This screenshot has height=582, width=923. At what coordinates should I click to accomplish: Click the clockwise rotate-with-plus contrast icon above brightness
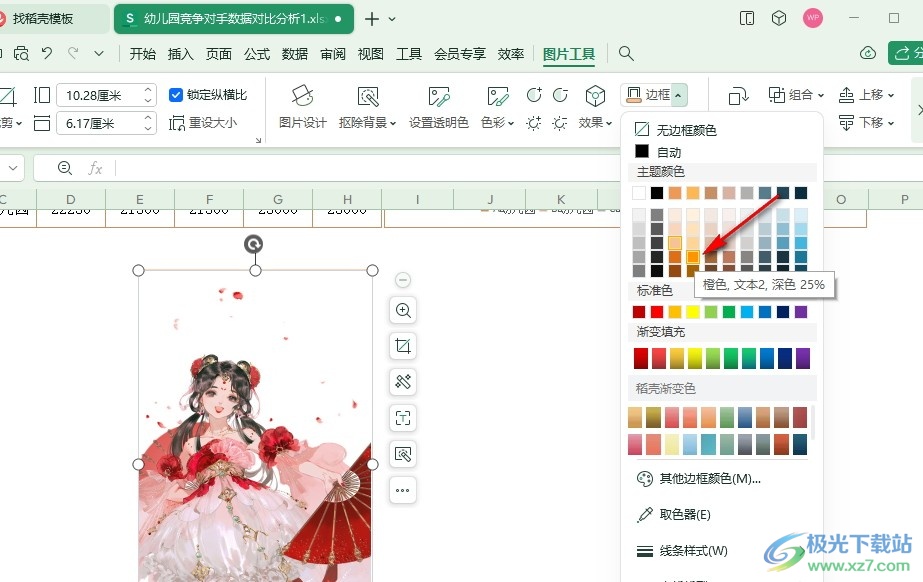point(534,94)
